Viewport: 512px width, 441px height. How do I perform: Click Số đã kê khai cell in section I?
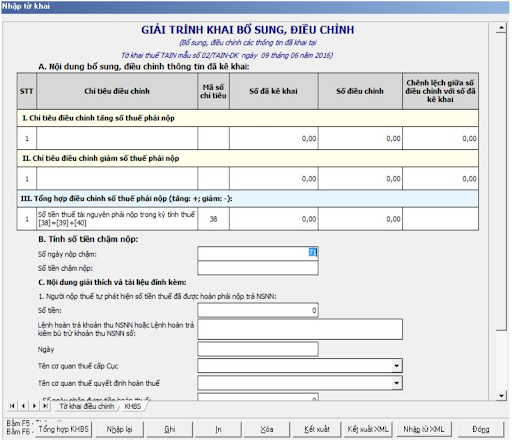pos(274,138)
